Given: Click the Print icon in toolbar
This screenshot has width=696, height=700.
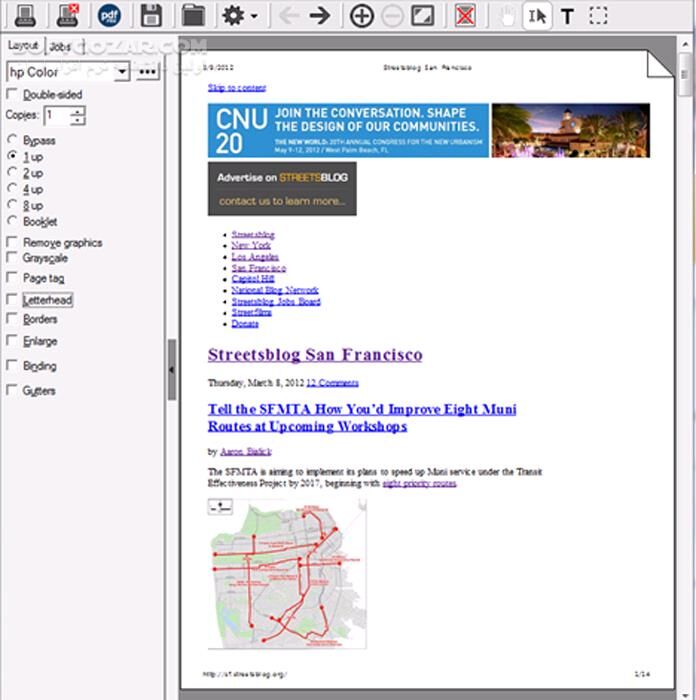Looking at the screenshot, I should [23, 15].
